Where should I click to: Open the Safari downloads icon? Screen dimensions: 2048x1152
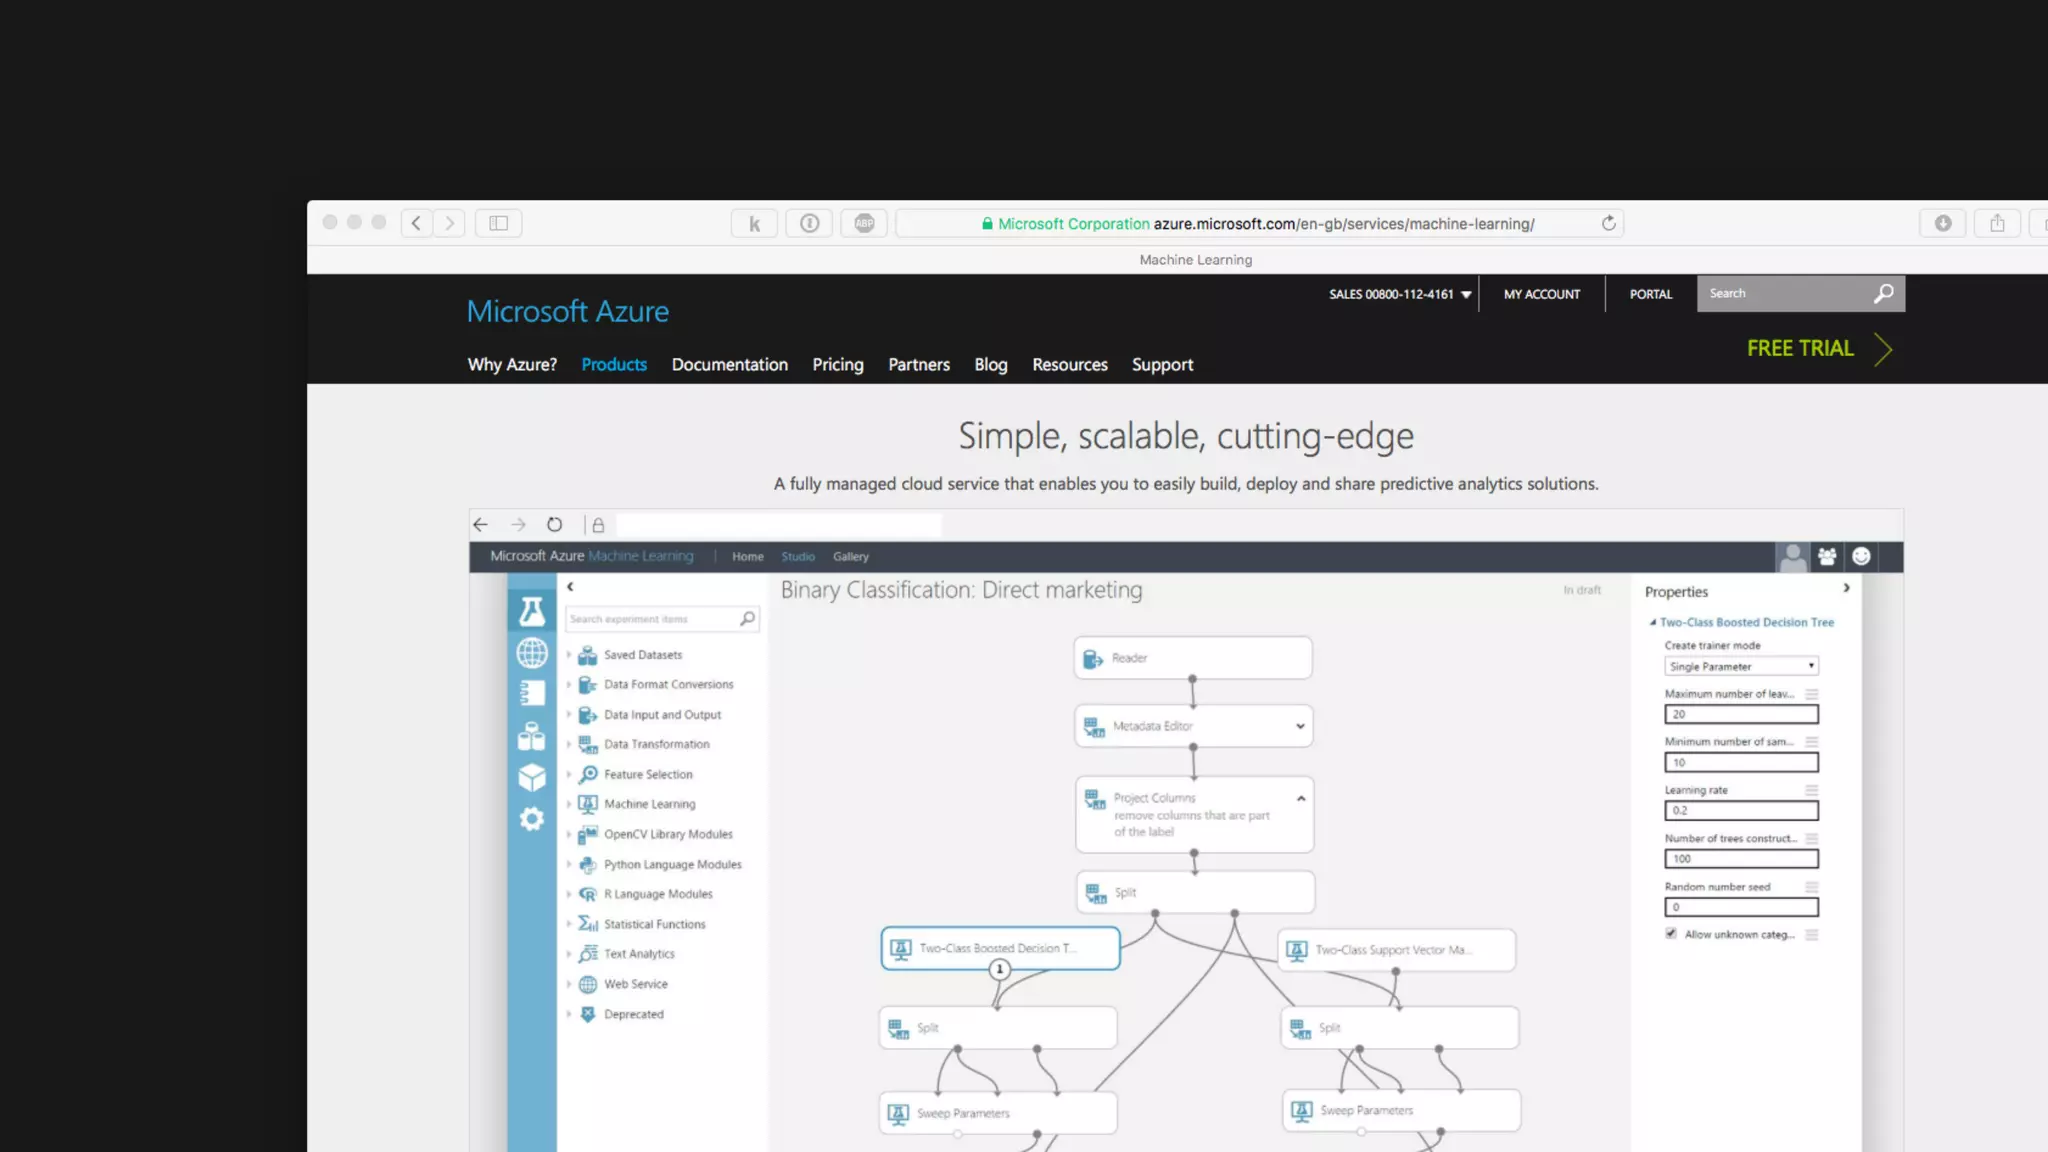click(x=1942, y=223)
